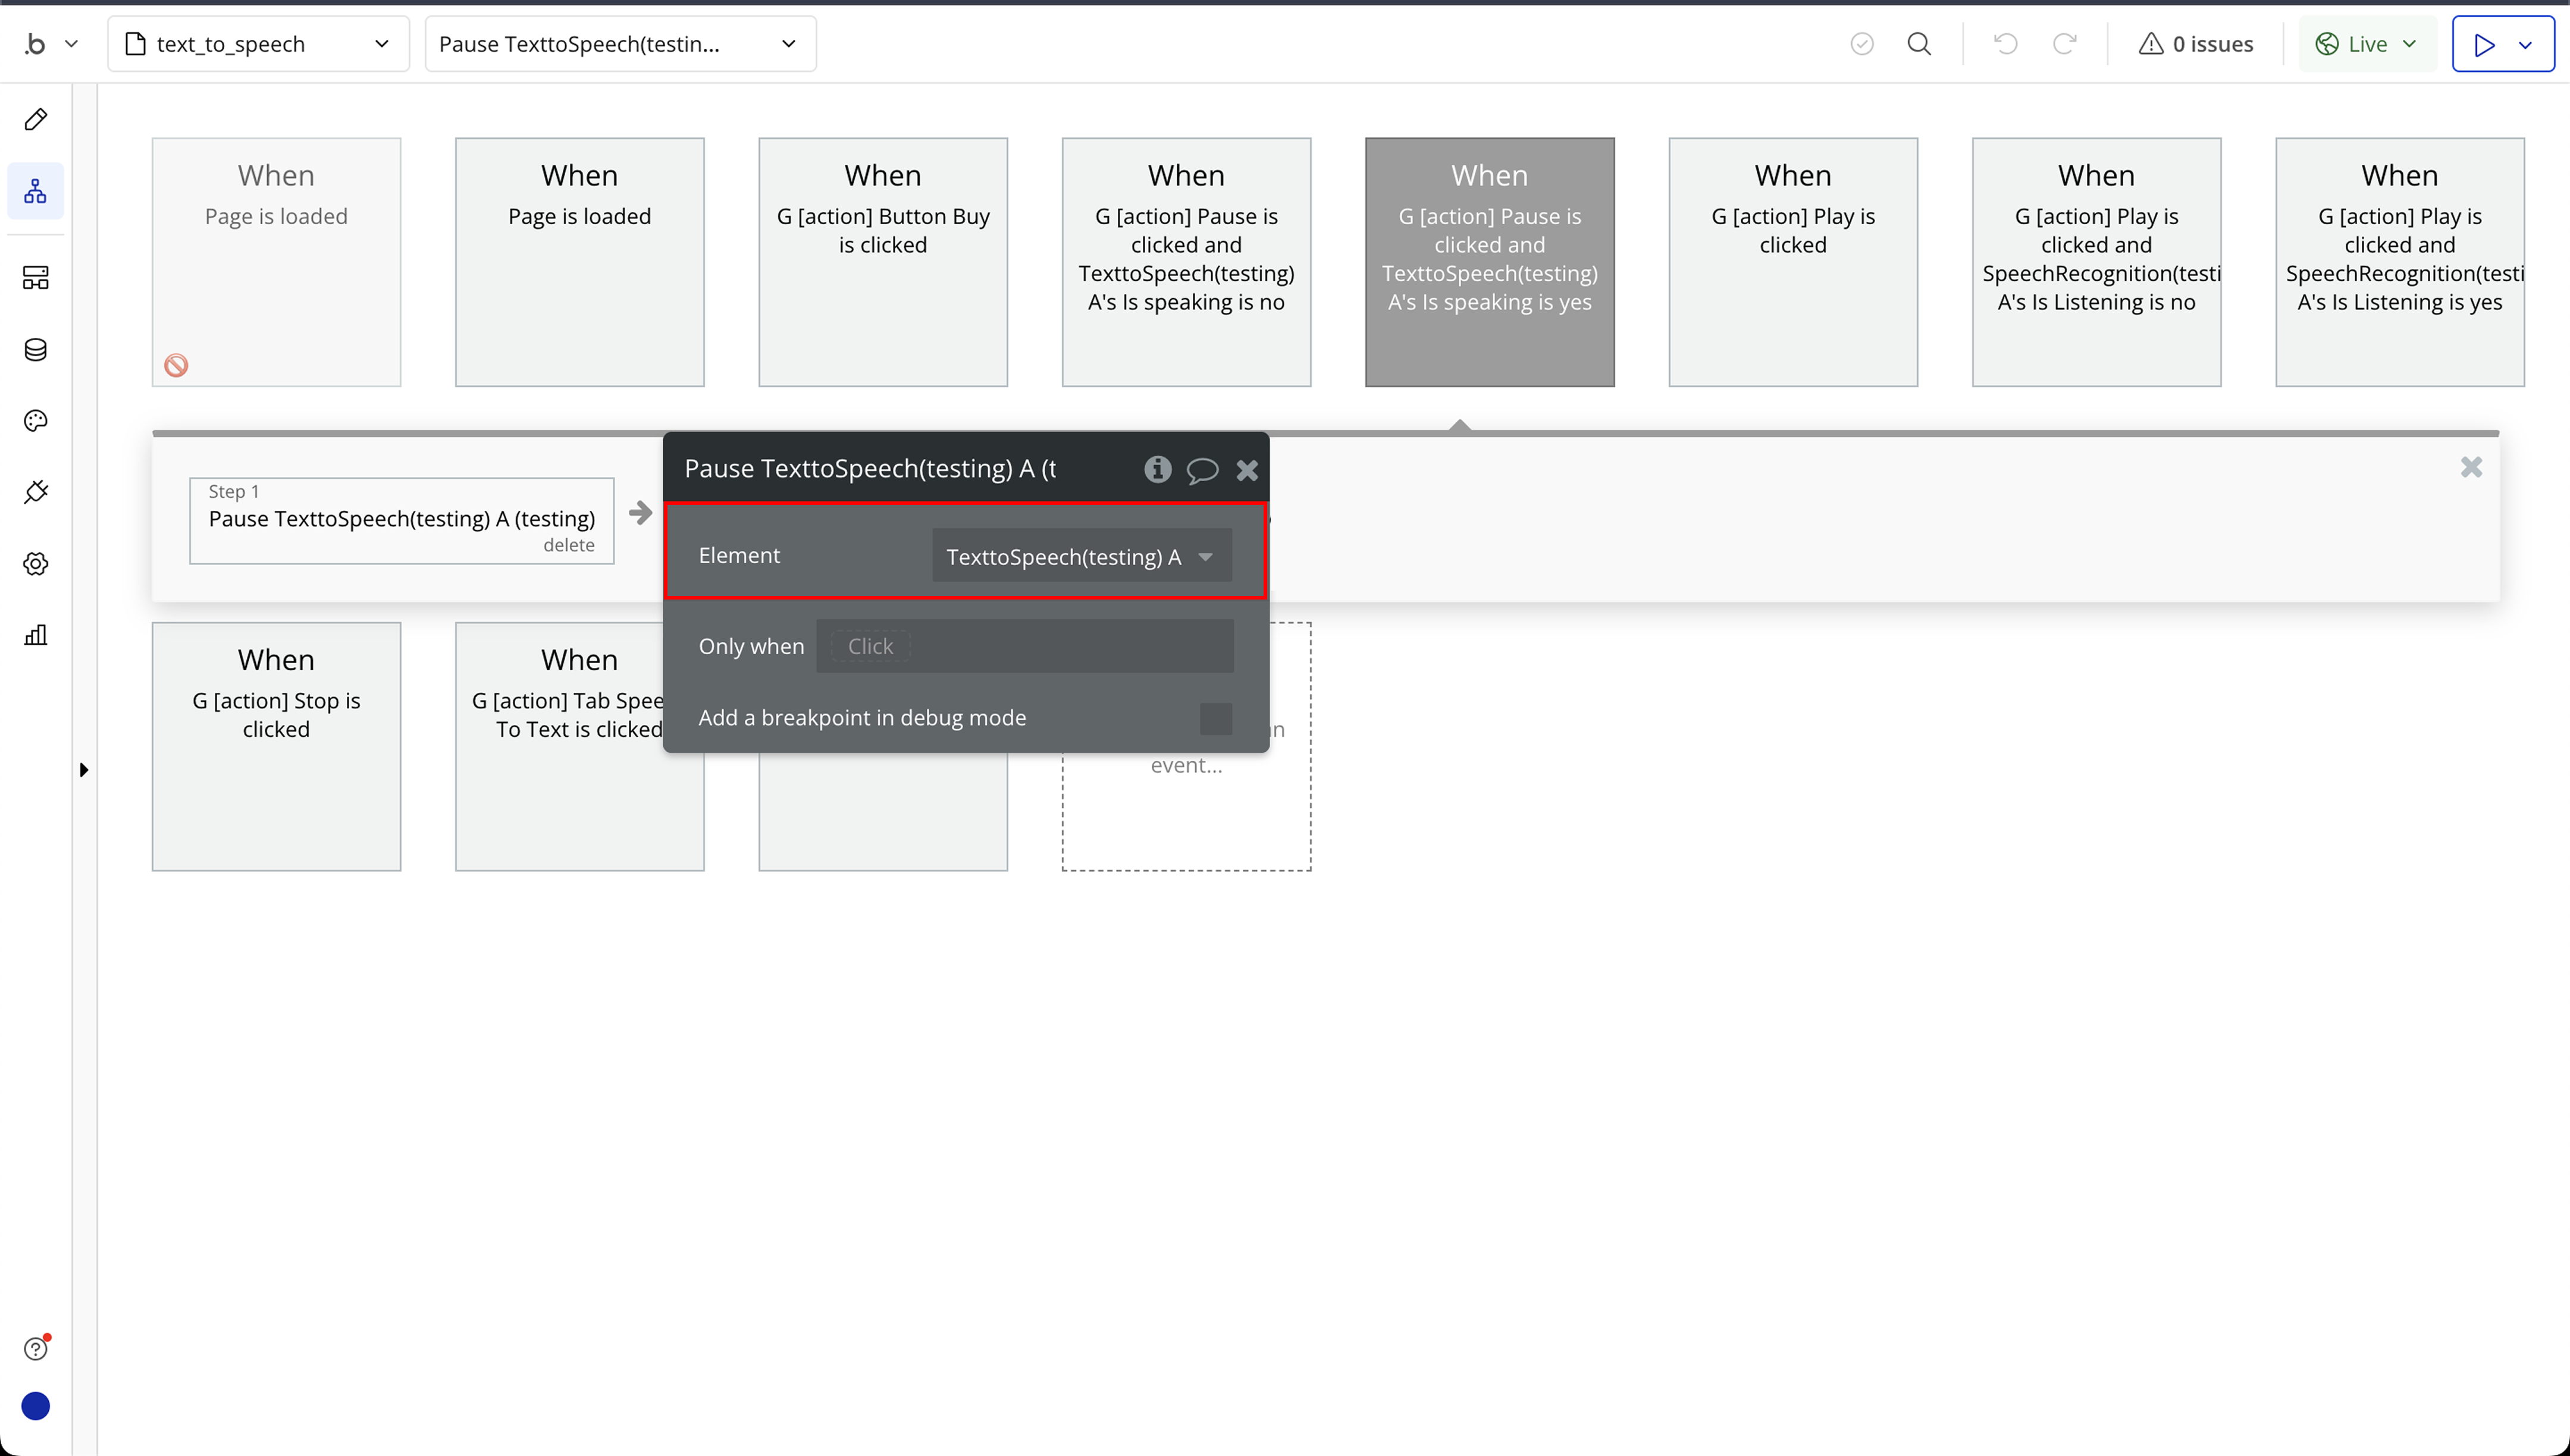The height and width of the screenshot is (1456, 2570).
Task: Select the G [action] Stop is clicked event
Action: [276, 746]
